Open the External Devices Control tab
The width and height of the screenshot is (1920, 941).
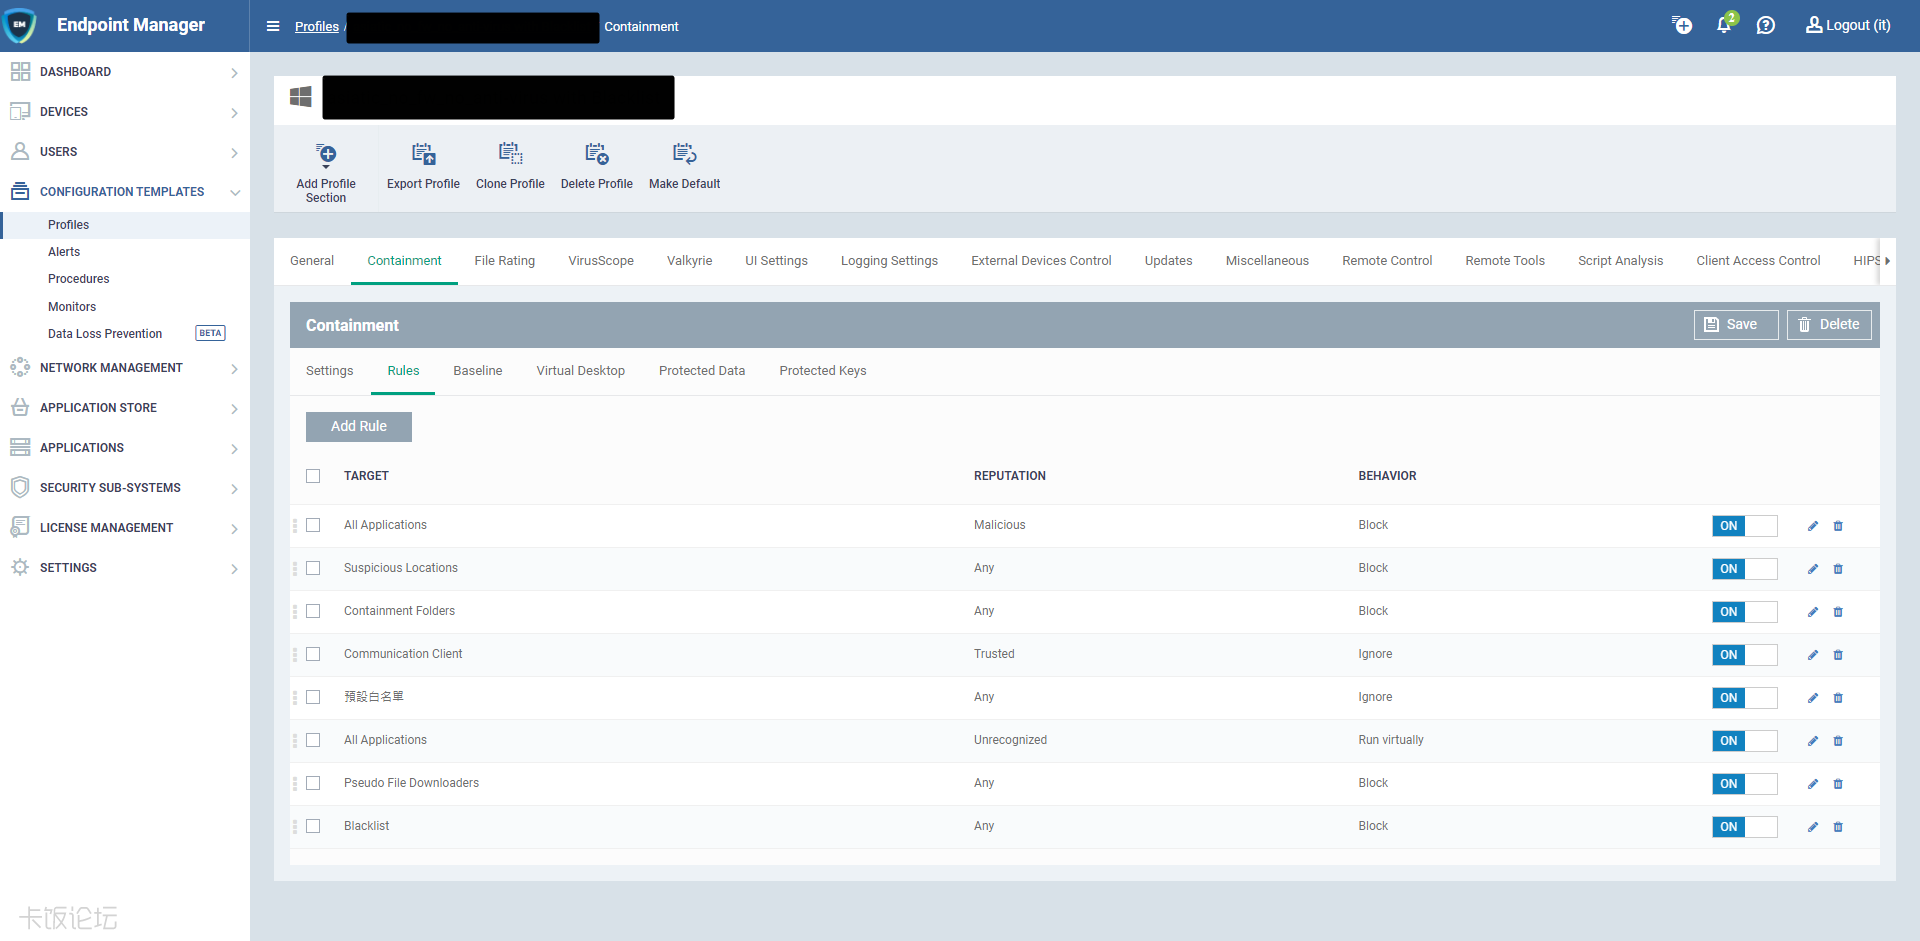pyautogui.click(x=1041, y=261)
